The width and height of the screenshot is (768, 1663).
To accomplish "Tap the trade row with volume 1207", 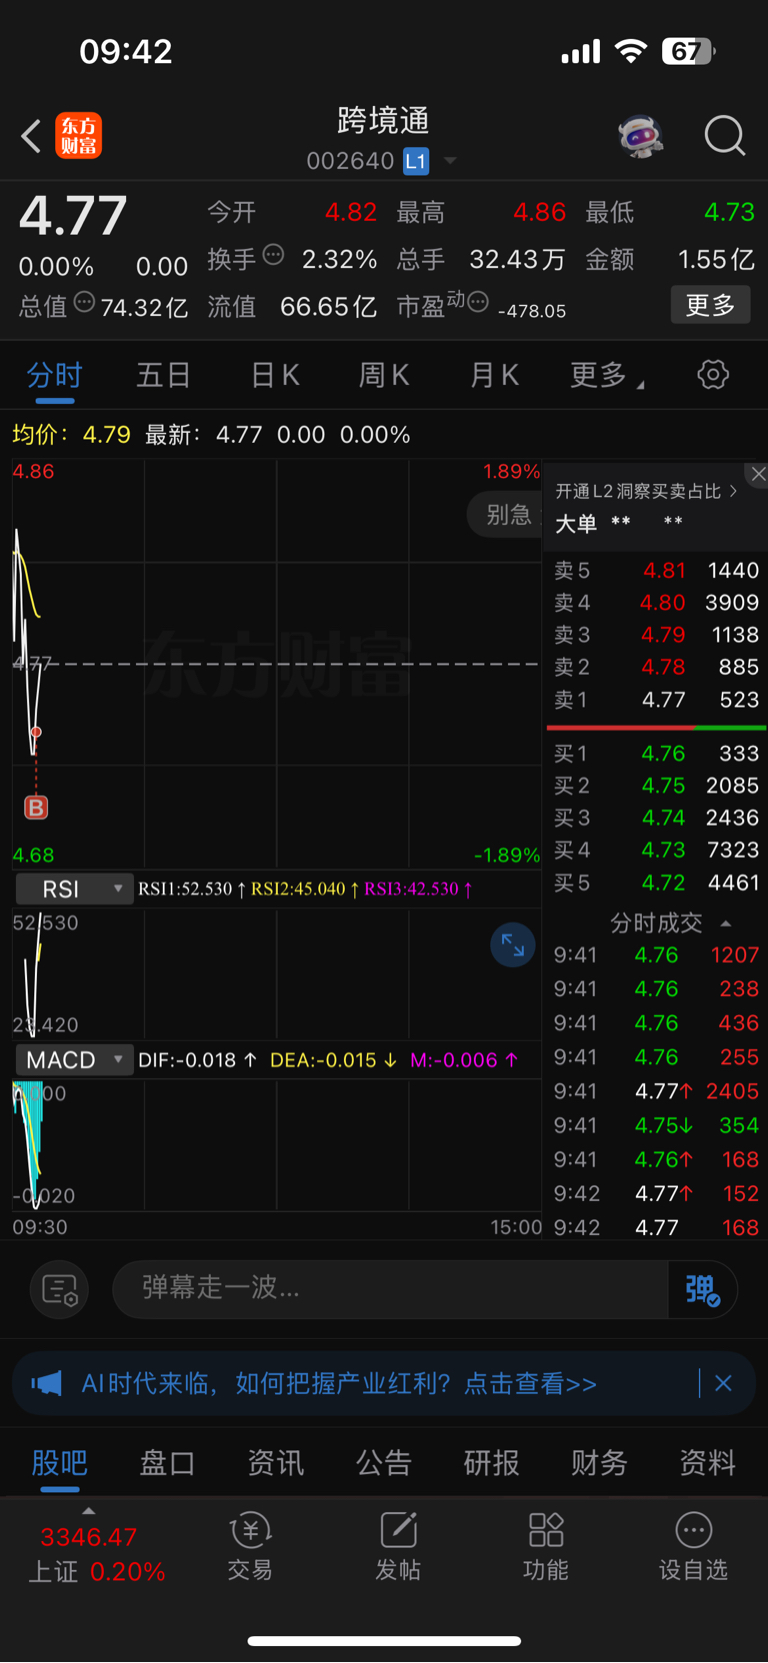I will click(x=656, y=956).
